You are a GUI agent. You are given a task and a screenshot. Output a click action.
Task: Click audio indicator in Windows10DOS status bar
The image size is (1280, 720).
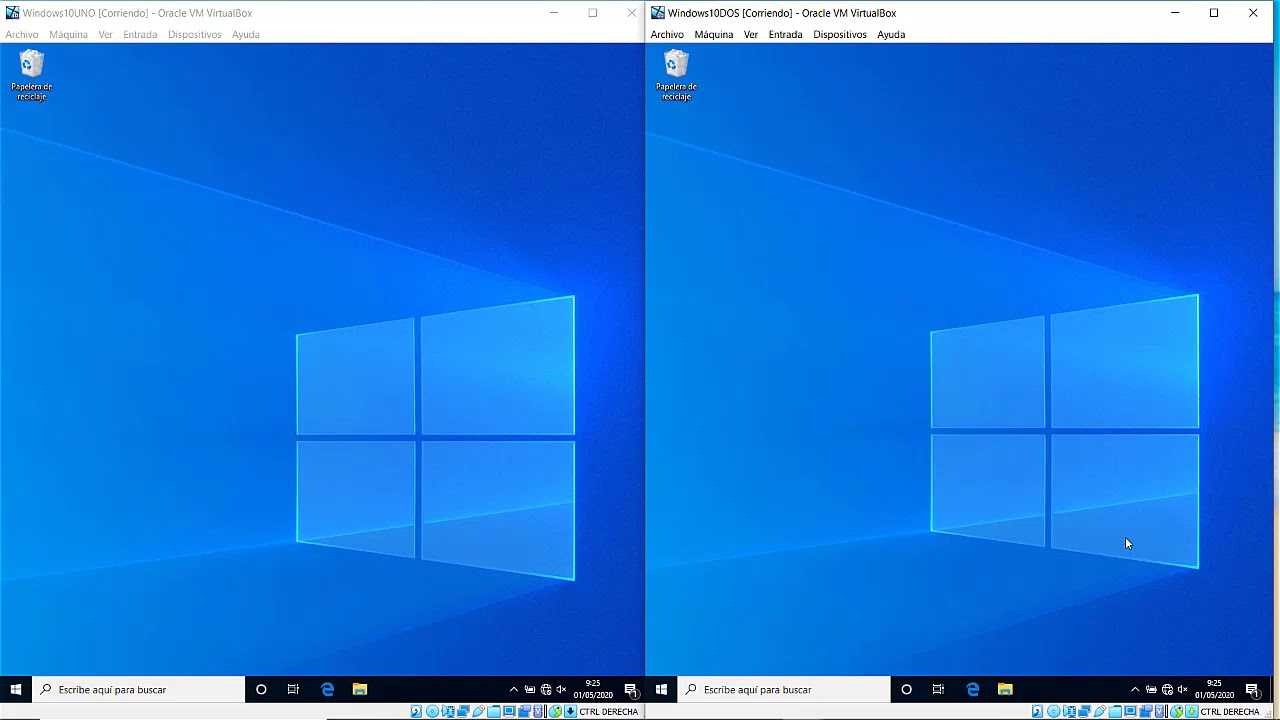[1070, 711]
